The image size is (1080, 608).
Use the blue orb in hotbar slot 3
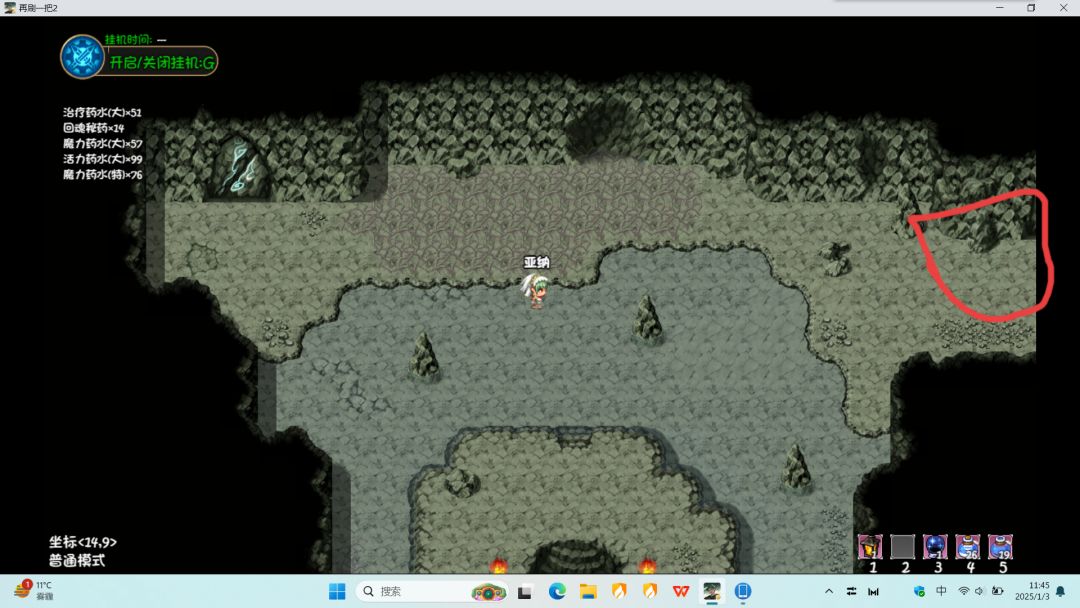pyautogui.click(x=935, y=547)
